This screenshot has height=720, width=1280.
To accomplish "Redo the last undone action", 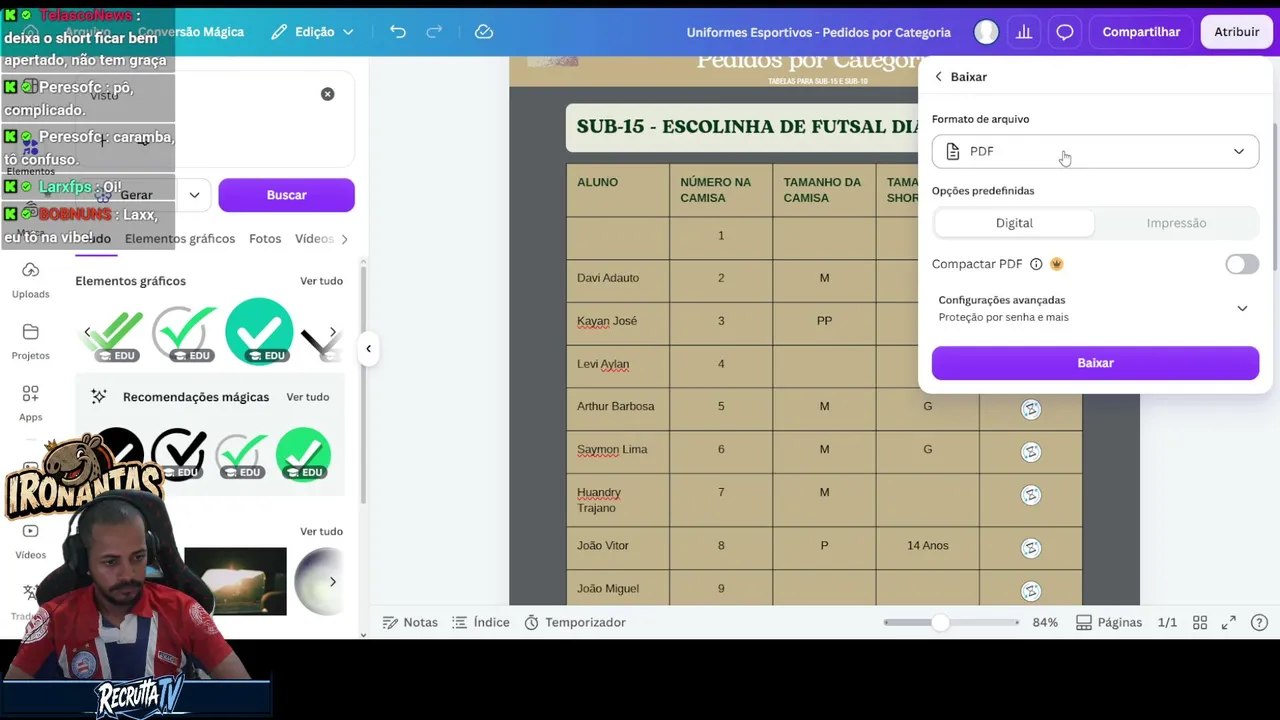I will [434, 32].
